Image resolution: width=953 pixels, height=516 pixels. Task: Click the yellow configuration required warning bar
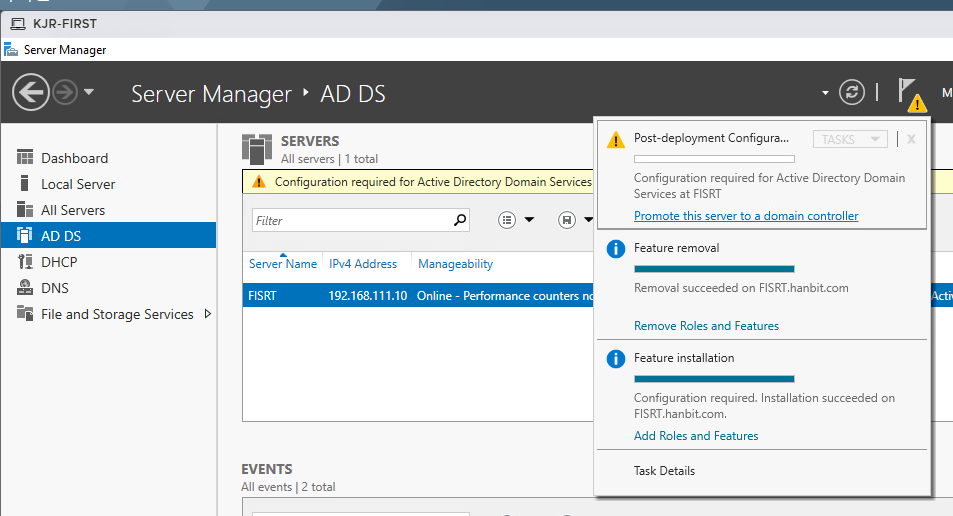418,182
